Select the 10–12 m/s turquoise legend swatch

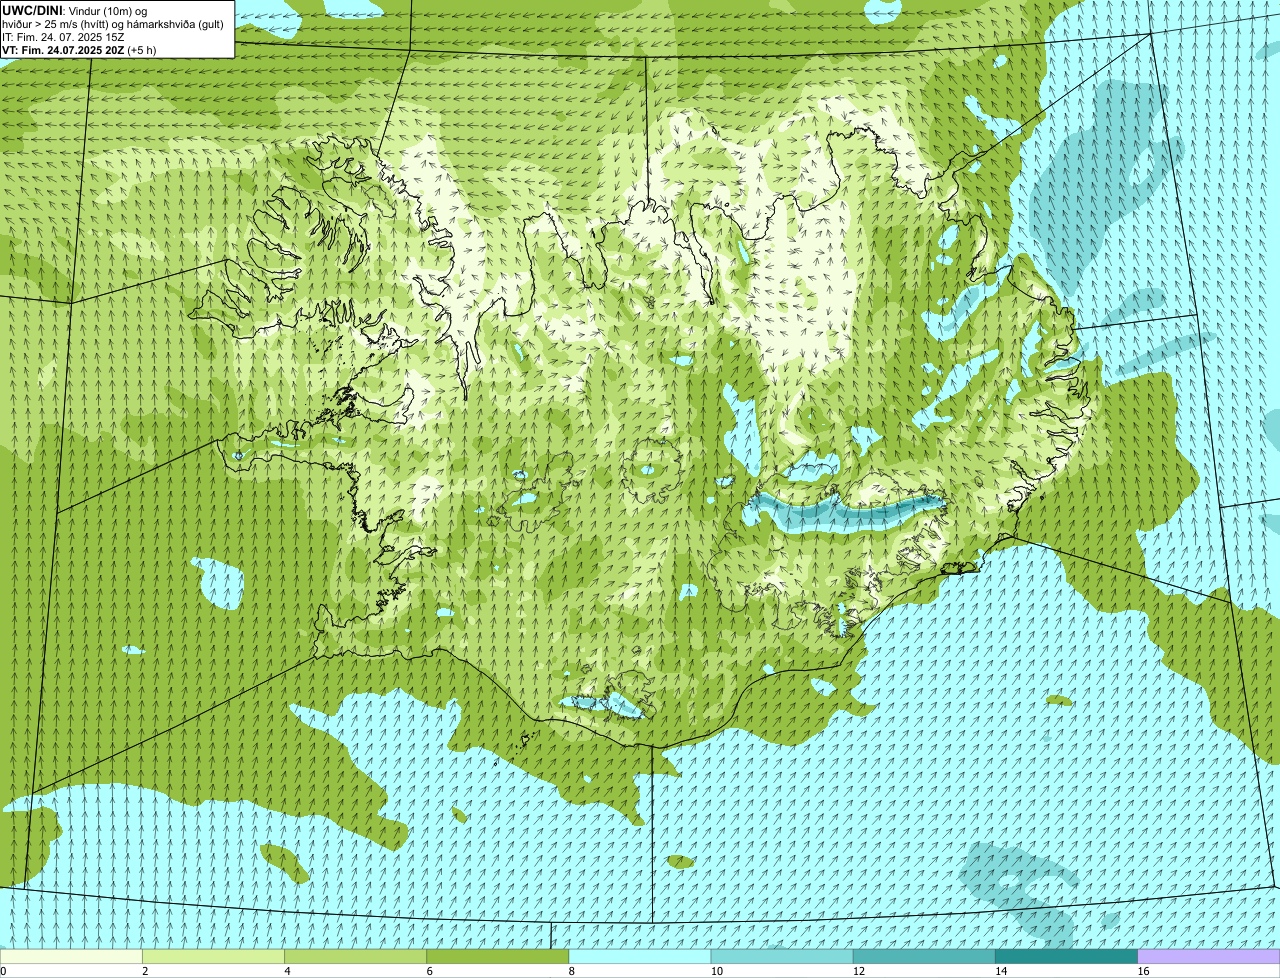[782, 957]
